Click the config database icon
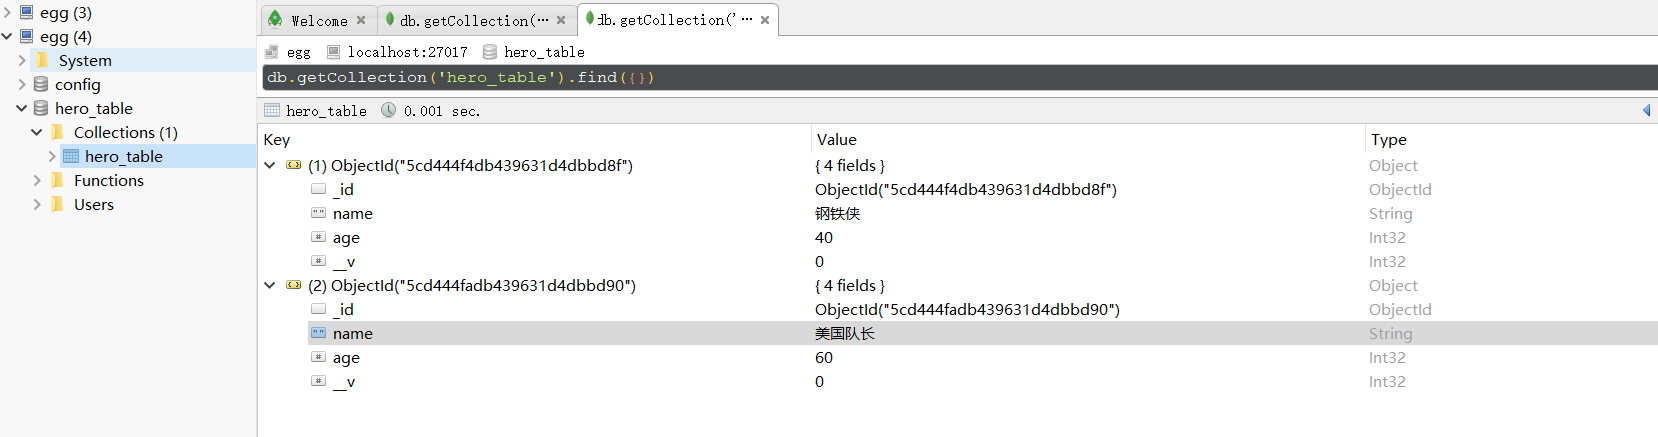1658x437 pixels. [41, 85]
